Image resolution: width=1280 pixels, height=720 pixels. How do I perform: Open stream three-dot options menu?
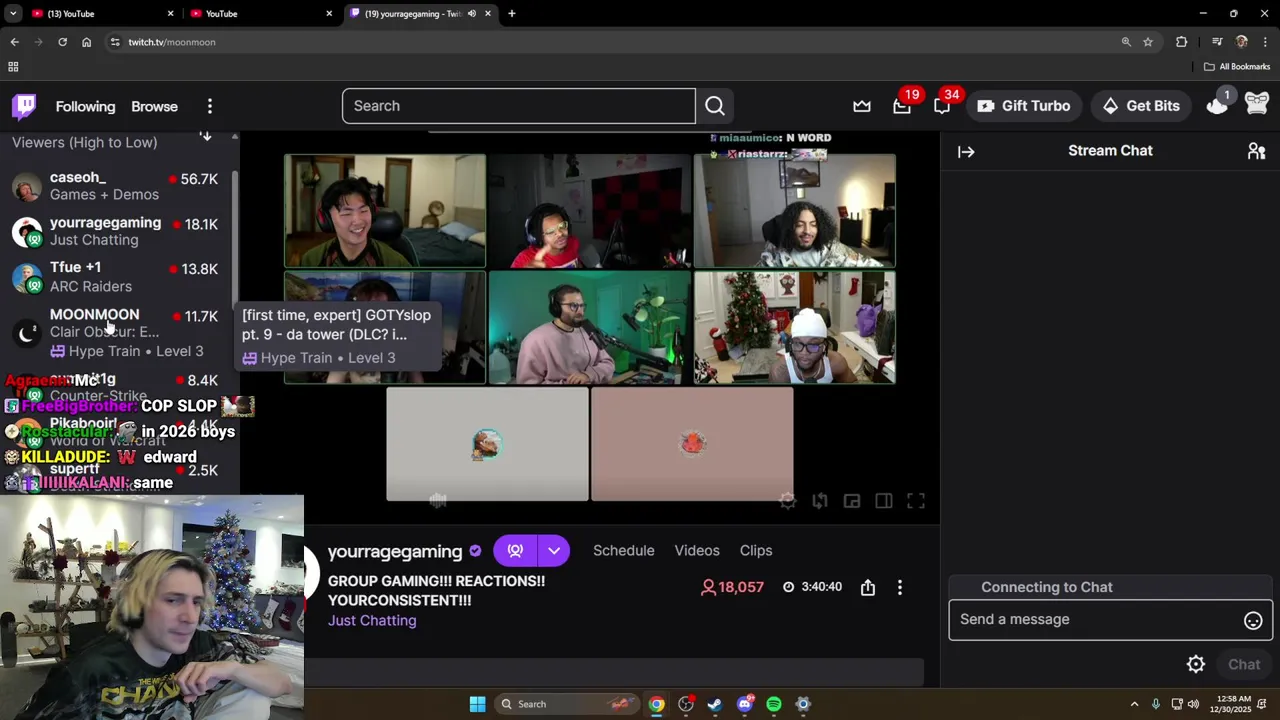click(900, 588)
